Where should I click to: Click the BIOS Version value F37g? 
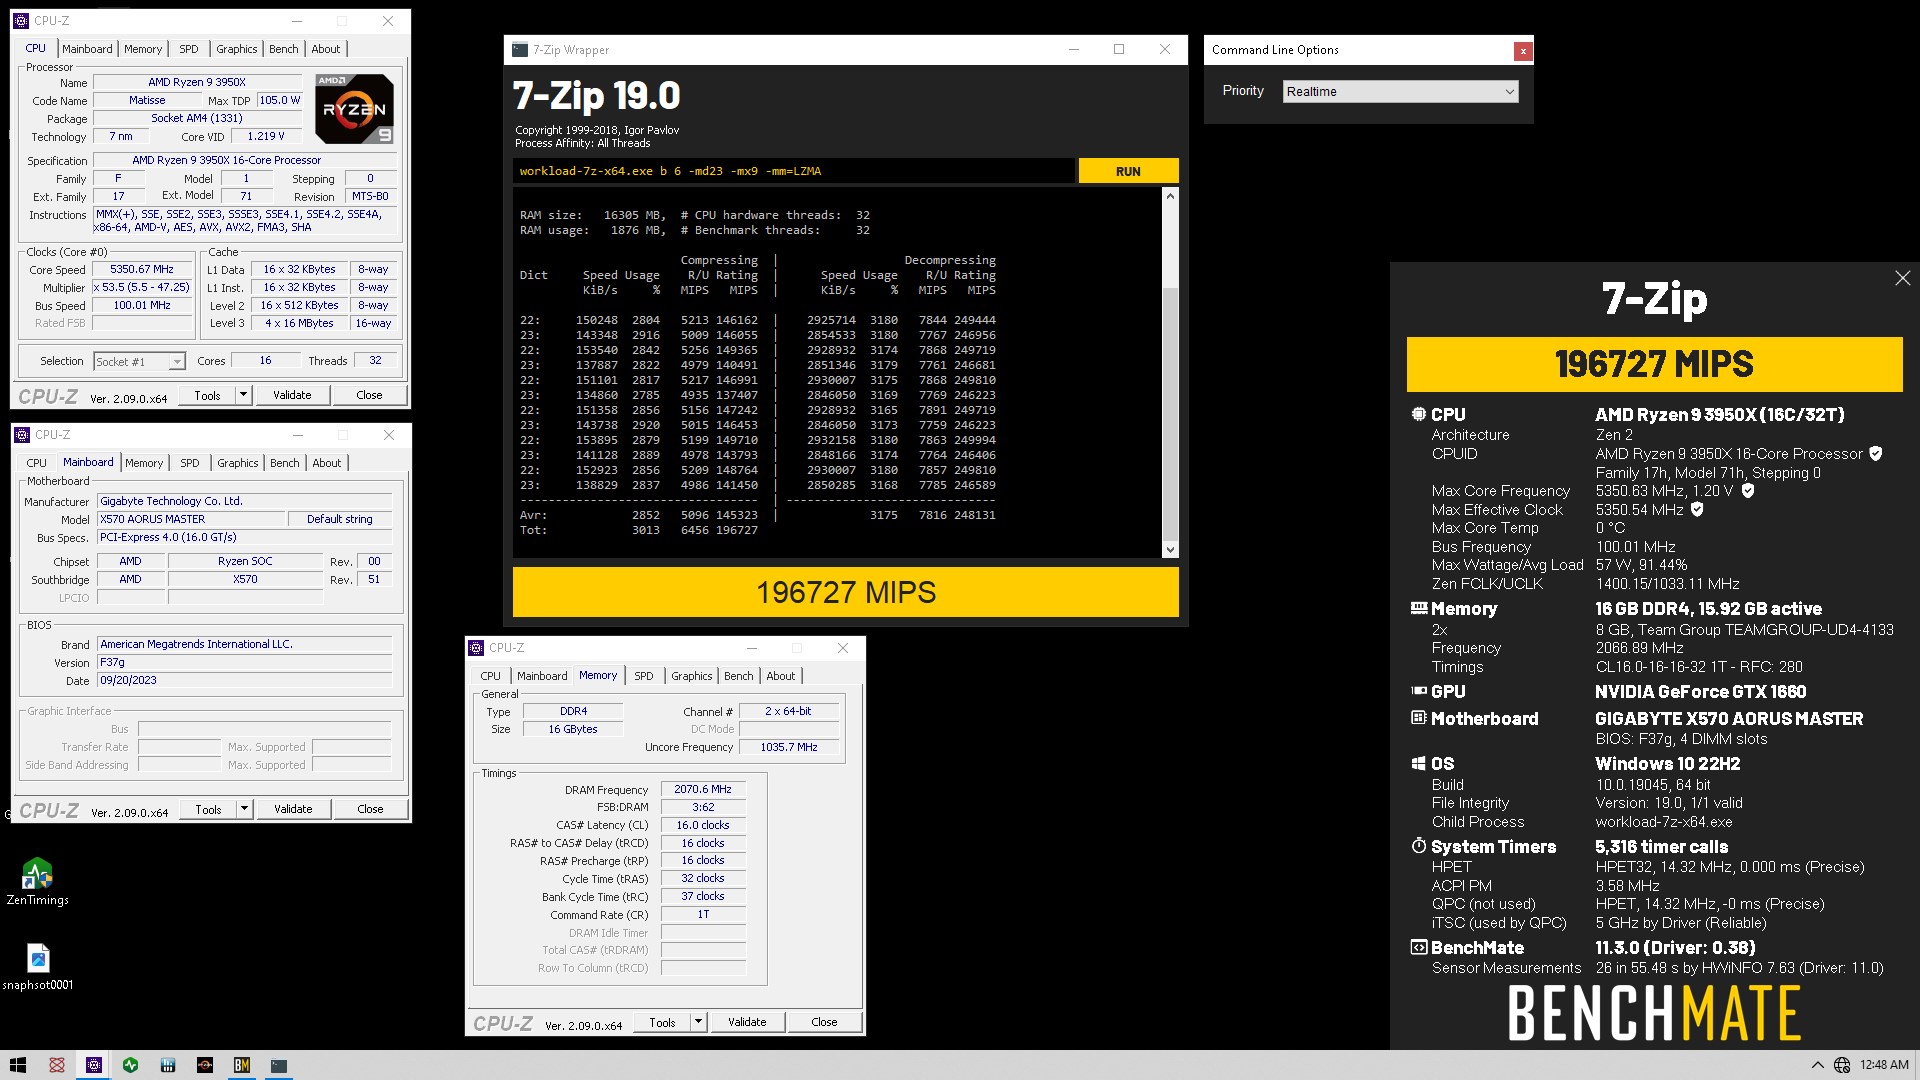coord(245,662)
